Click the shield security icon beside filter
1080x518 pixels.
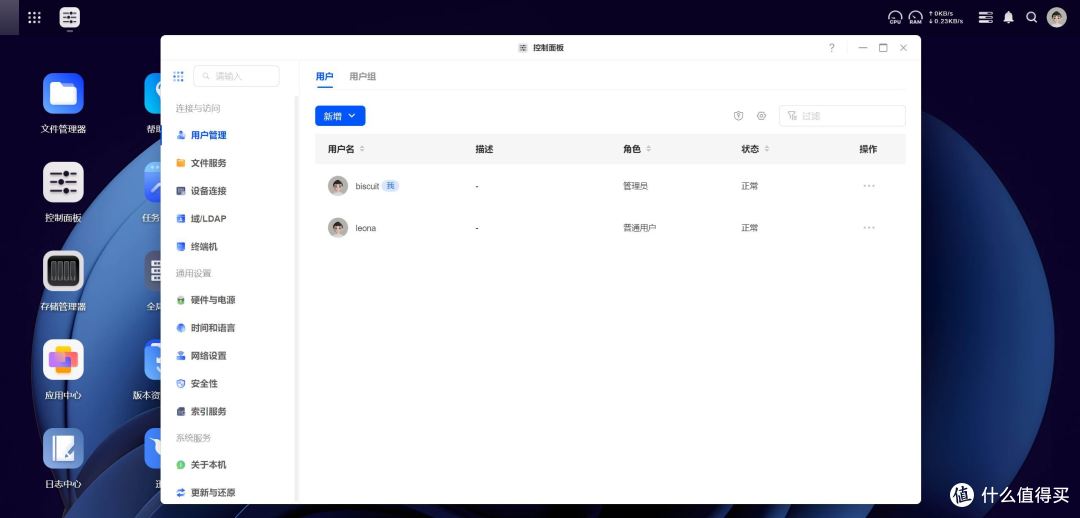(x=738, y=116)
